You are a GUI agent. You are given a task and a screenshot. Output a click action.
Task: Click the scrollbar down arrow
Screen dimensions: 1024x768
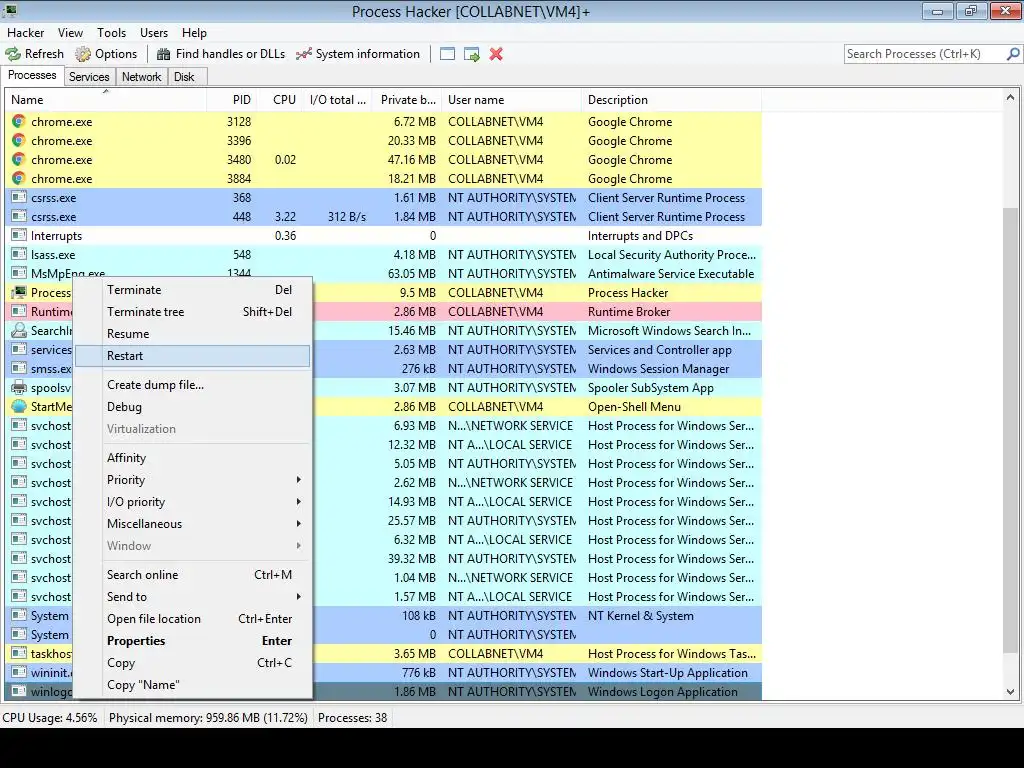click(1010, 692)
